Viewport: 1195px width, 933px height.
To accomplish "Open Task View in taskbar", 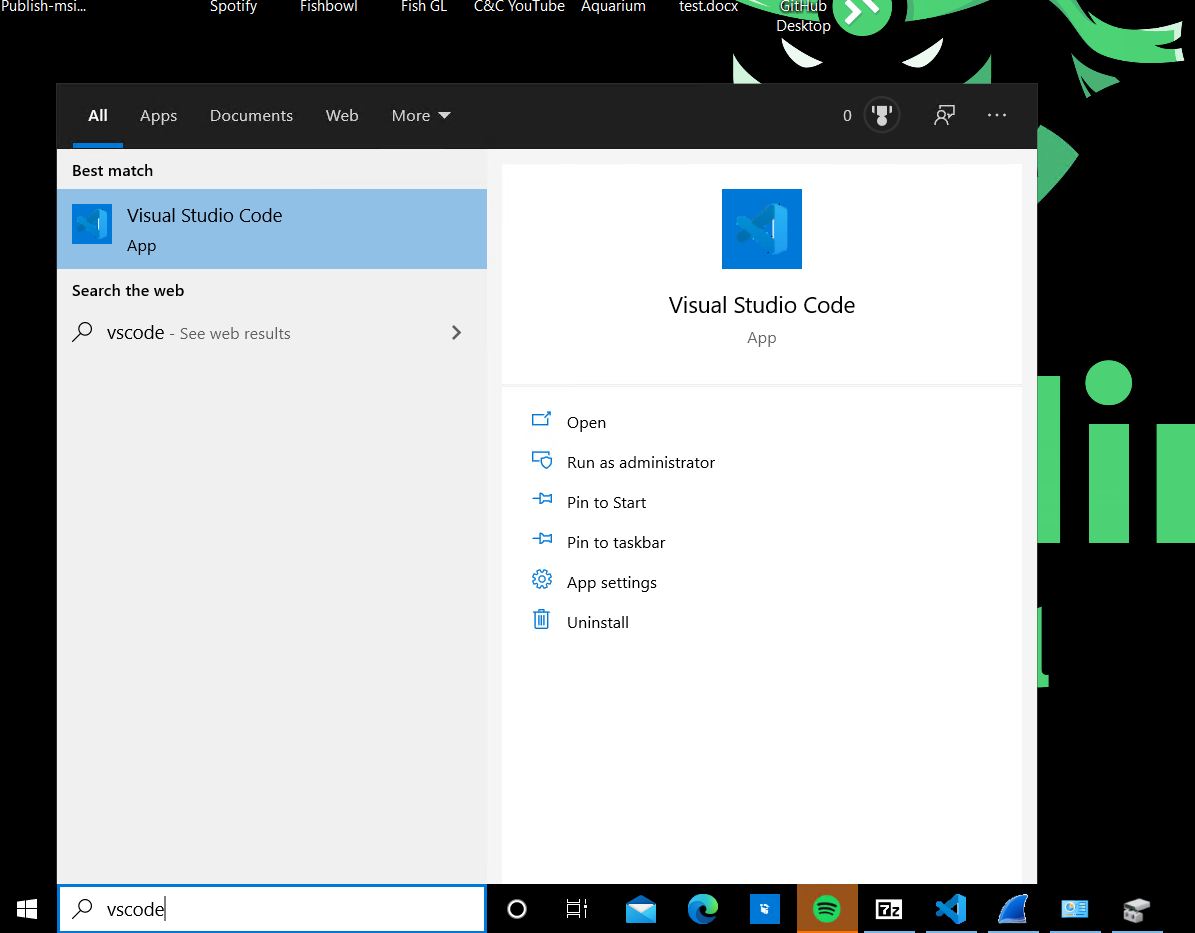I will pyautogui.click(x=577, y=909).
